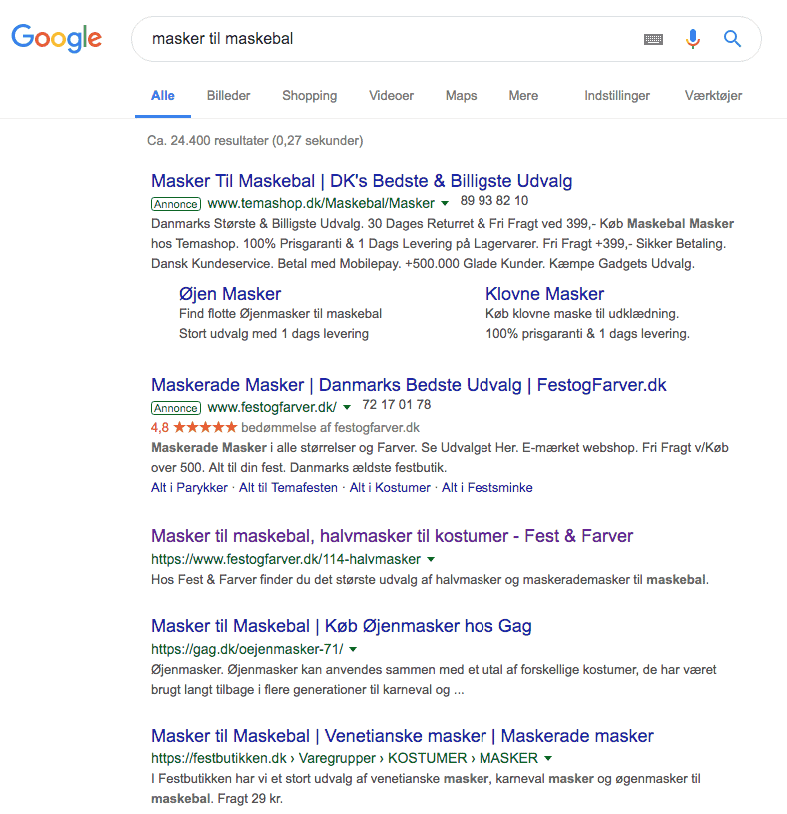Viewport: 787px width, 814px height.
Task: Click the https://gag.dk/oejenmasker-71/ URL
Action: tap(247, 649)
